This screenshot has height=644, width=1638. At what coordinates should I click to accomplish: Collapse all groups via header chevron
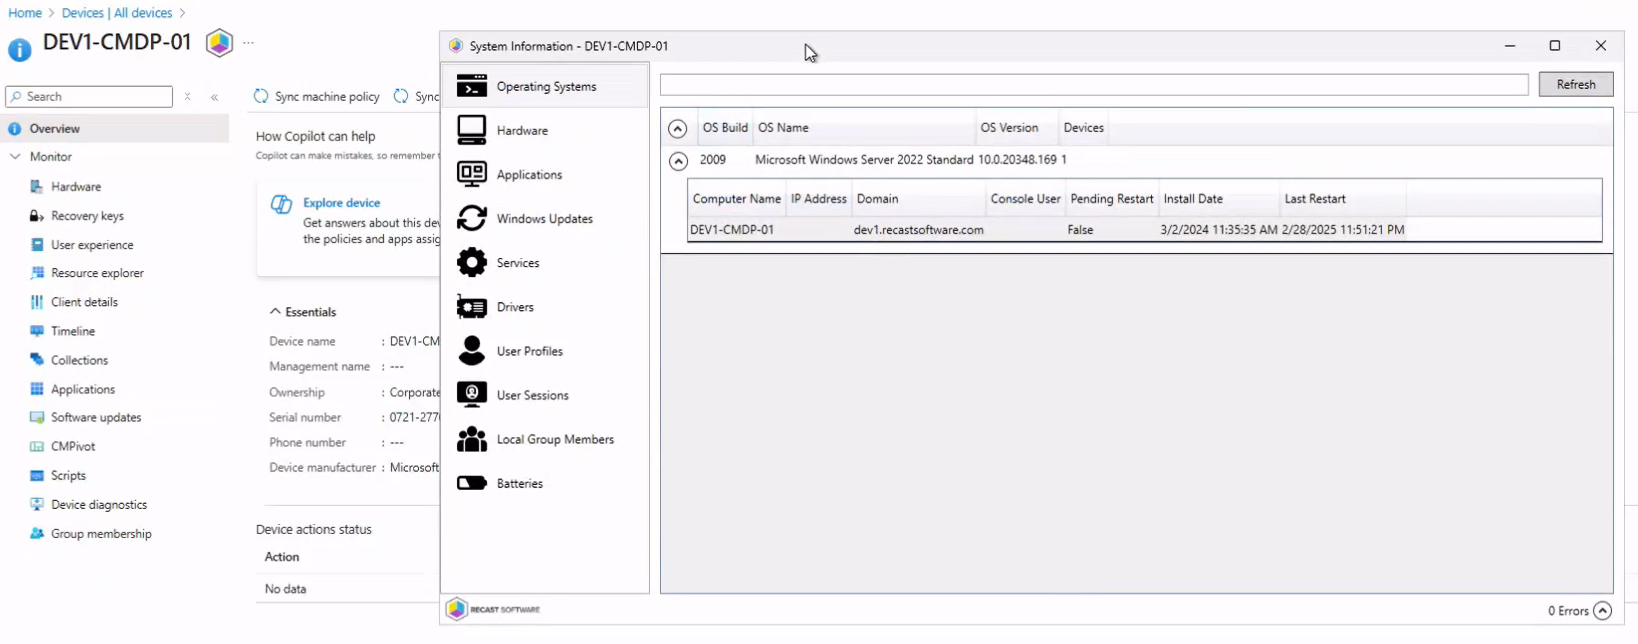[x=677, y=128]
